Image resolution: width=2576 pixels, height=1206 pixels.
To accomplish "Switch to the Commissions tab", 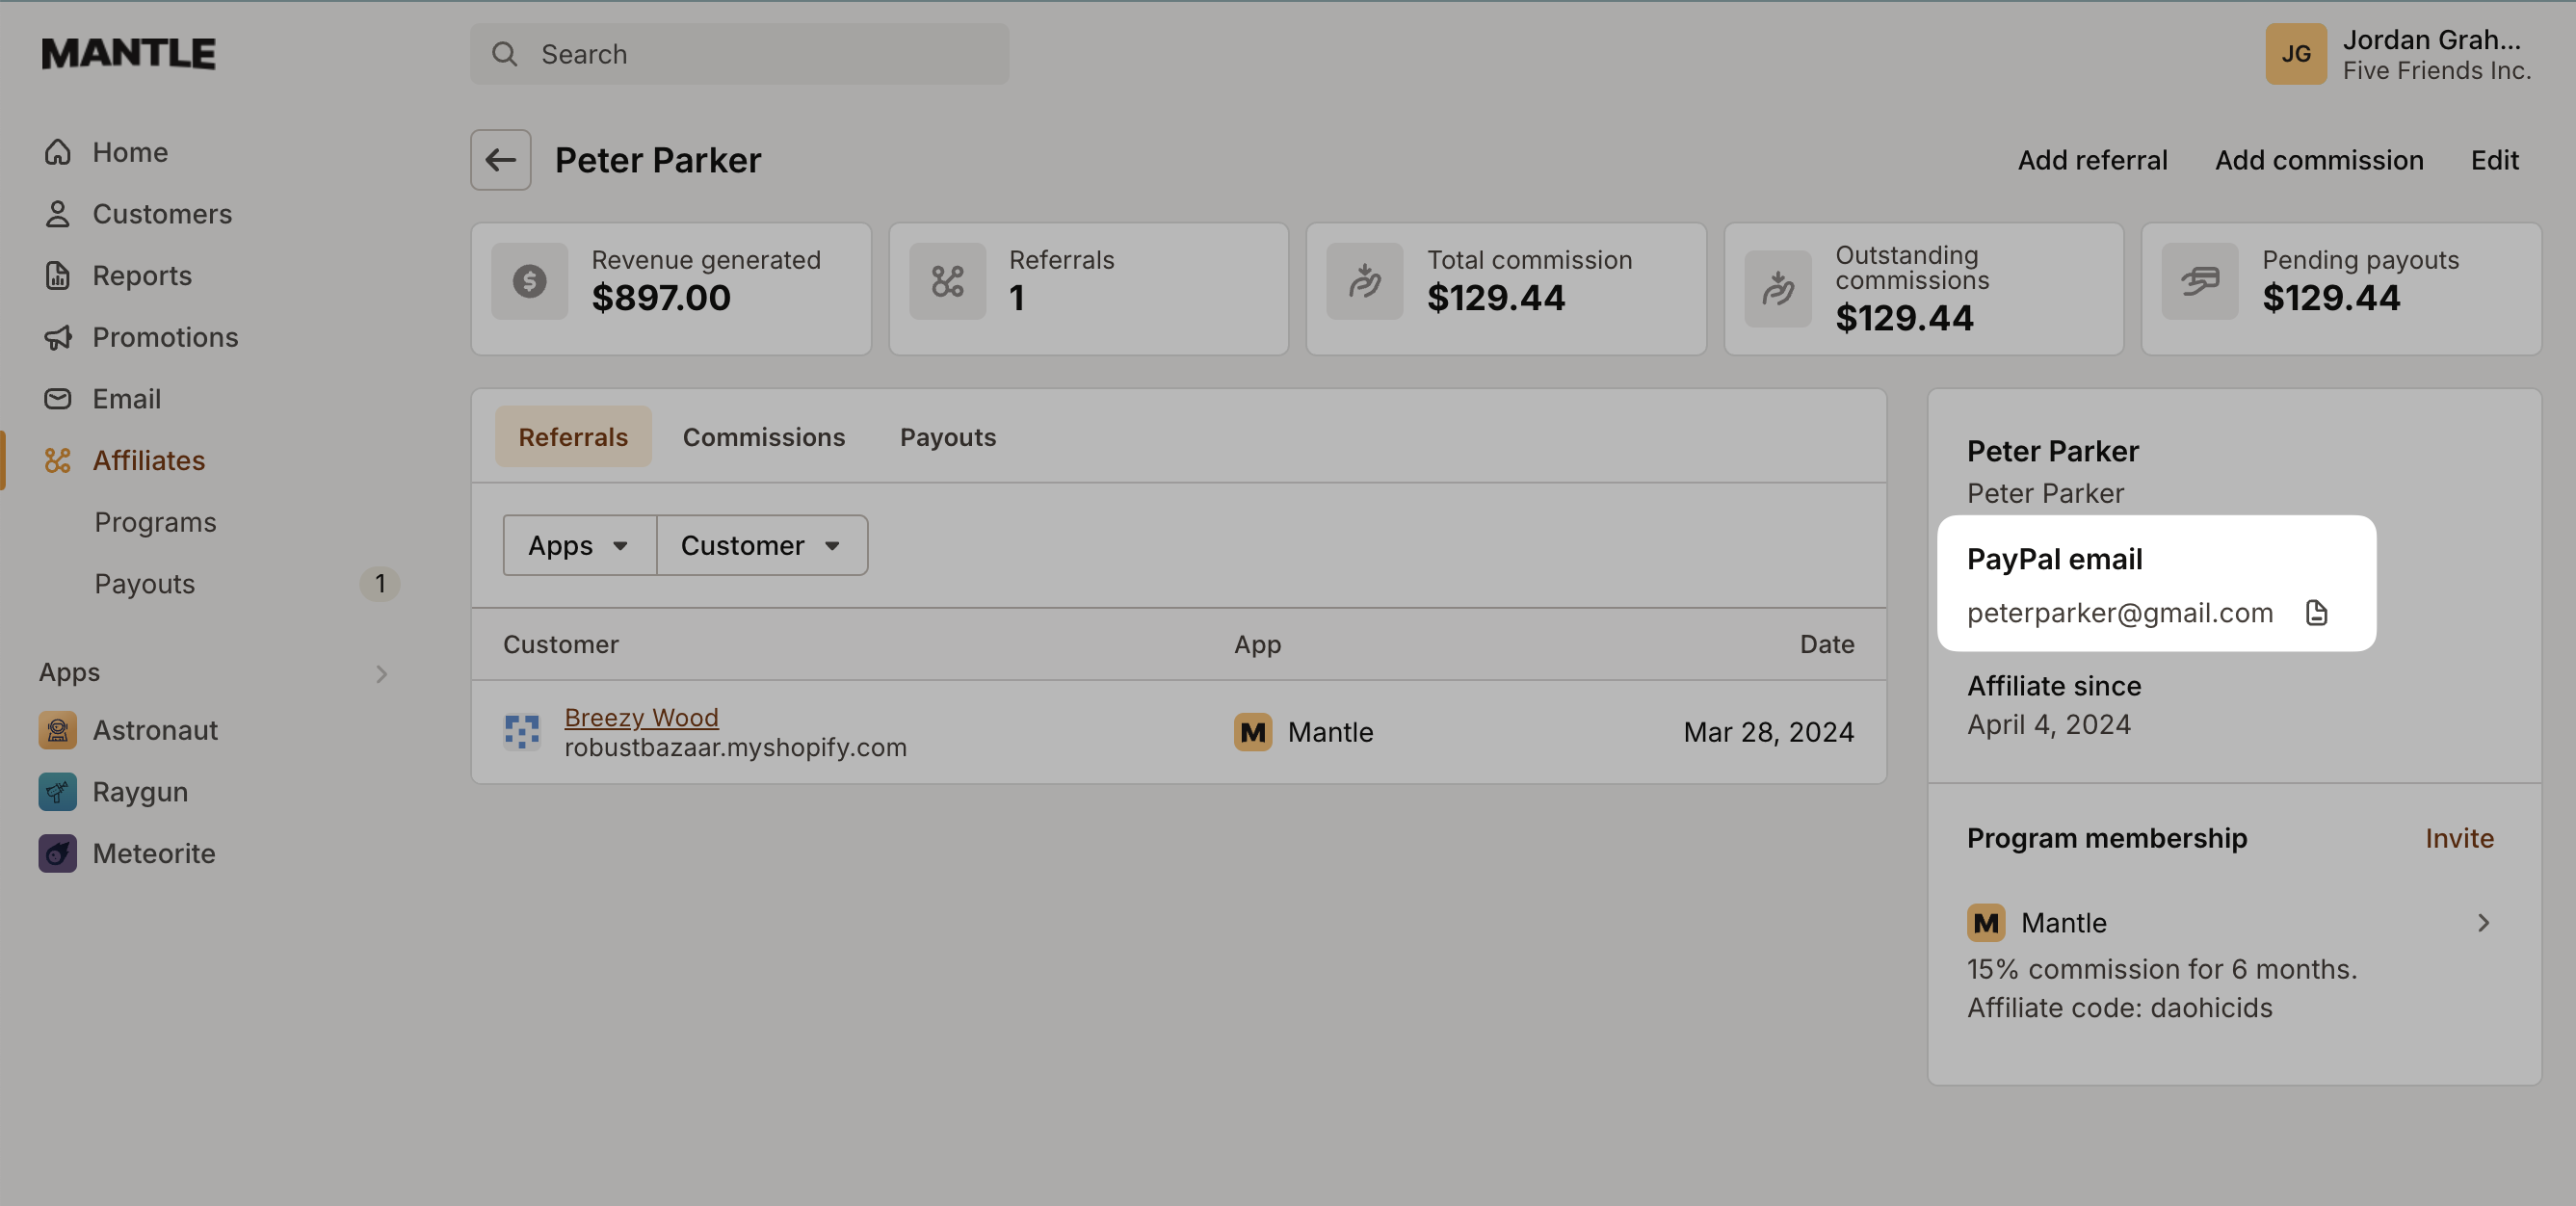I will pyautogui.click(x=763, y=436).
